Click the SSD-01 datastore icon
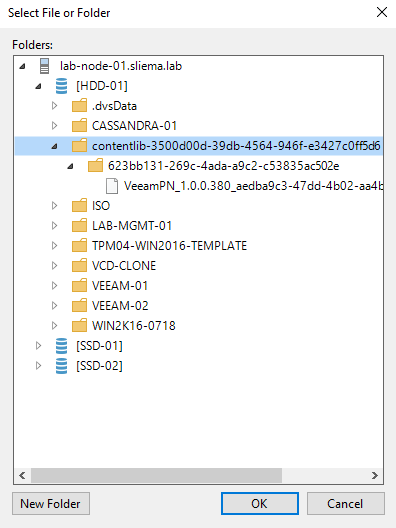 pyautogui.click(x=61, y=346)
